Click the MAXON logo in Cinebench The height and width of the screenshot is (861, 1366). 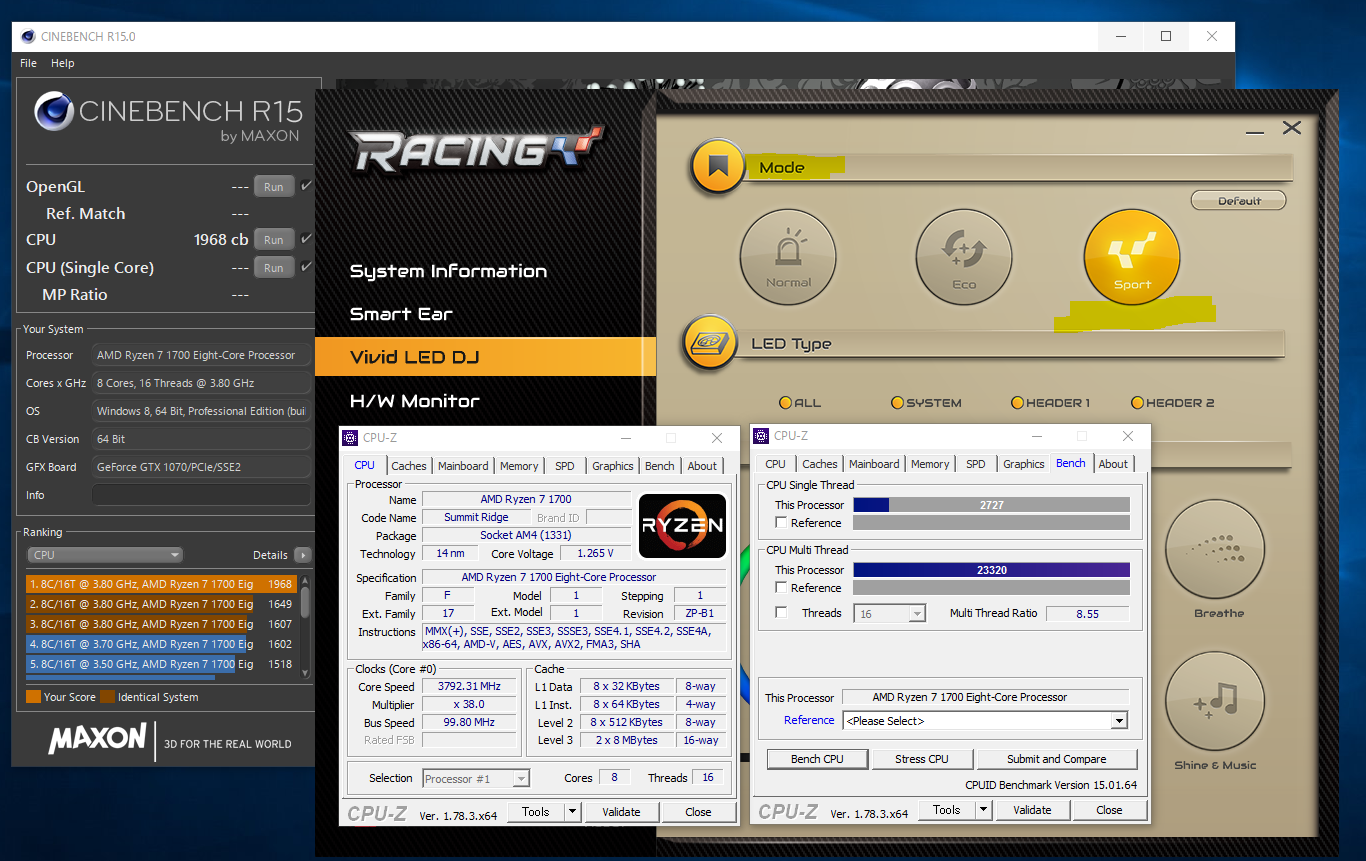pos(97,739)
